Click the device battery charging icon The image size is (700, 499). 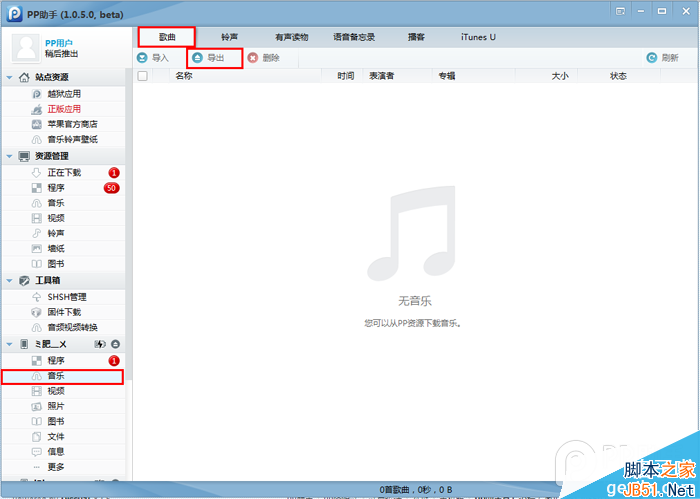tap(99, 344)
